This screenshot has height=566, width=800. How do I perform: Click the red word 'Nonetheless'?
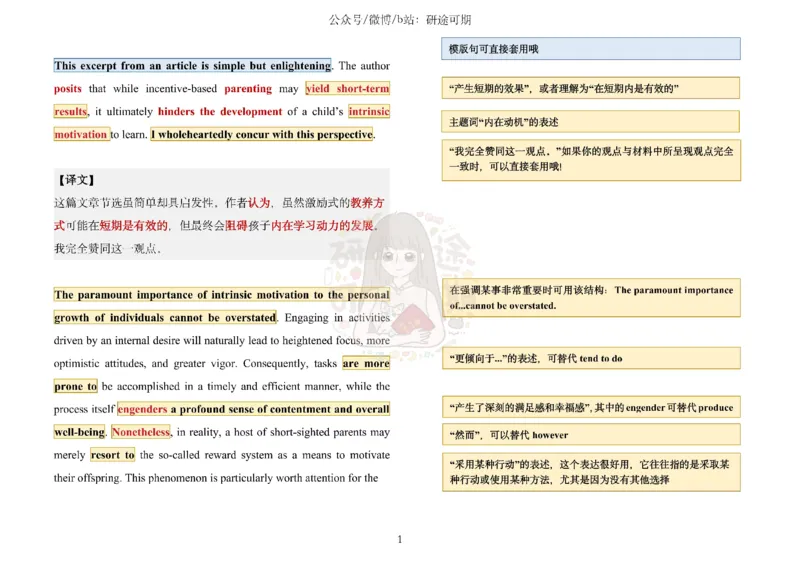coord(141,432)
